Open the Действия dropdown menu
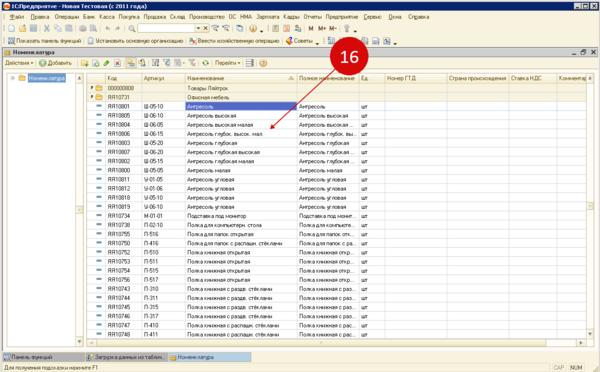The height and width of the screenshot is (372, 600). coord(19,63)
